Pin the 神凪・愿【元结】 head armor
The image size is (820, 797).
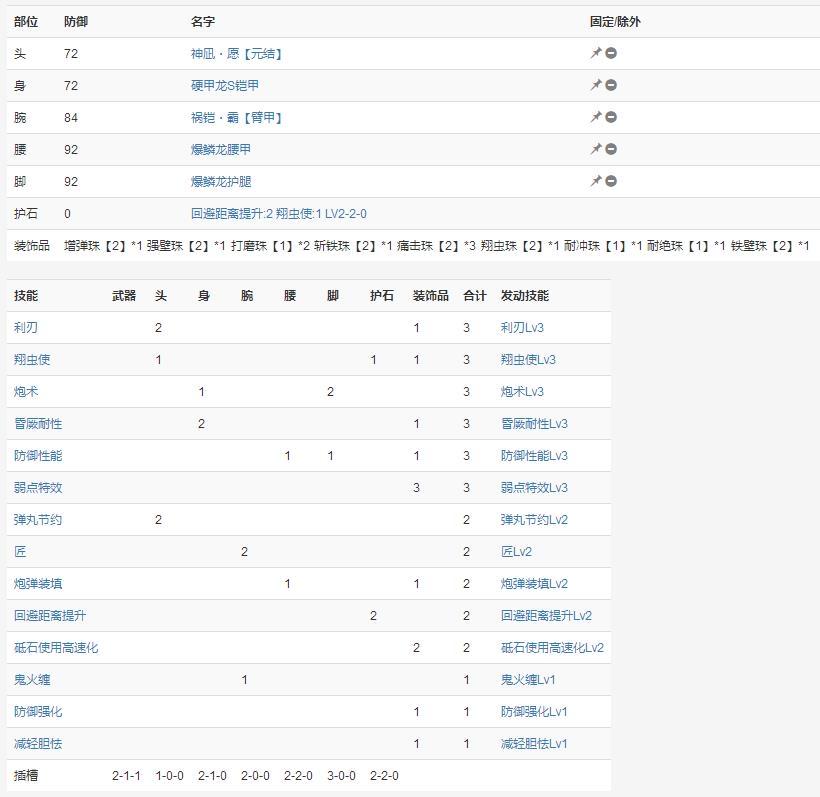(x=596, y=53)
